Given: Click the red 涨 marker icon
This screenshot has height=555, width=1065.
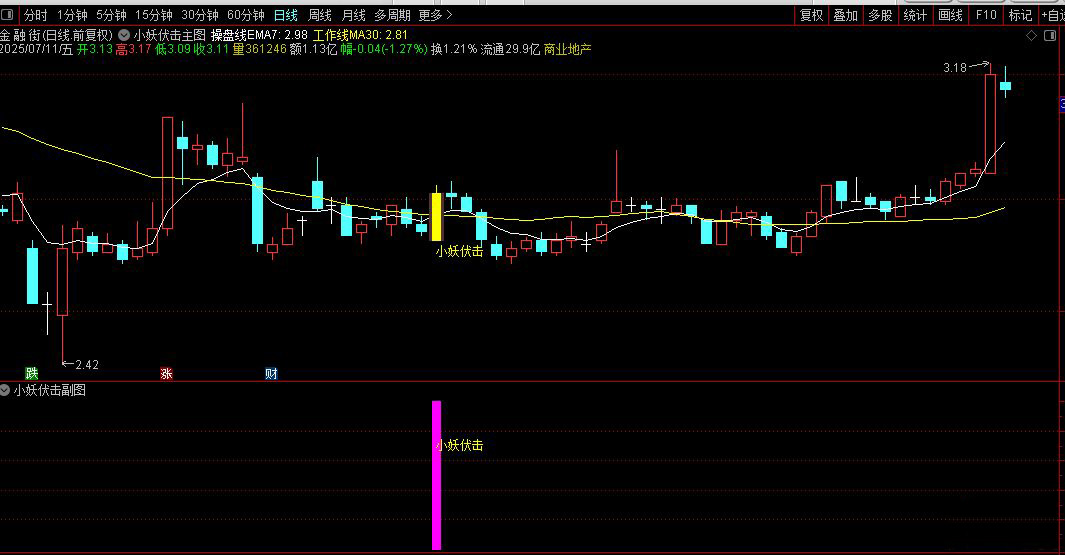Looking at the screenshot, I should (x=166, y=373).
